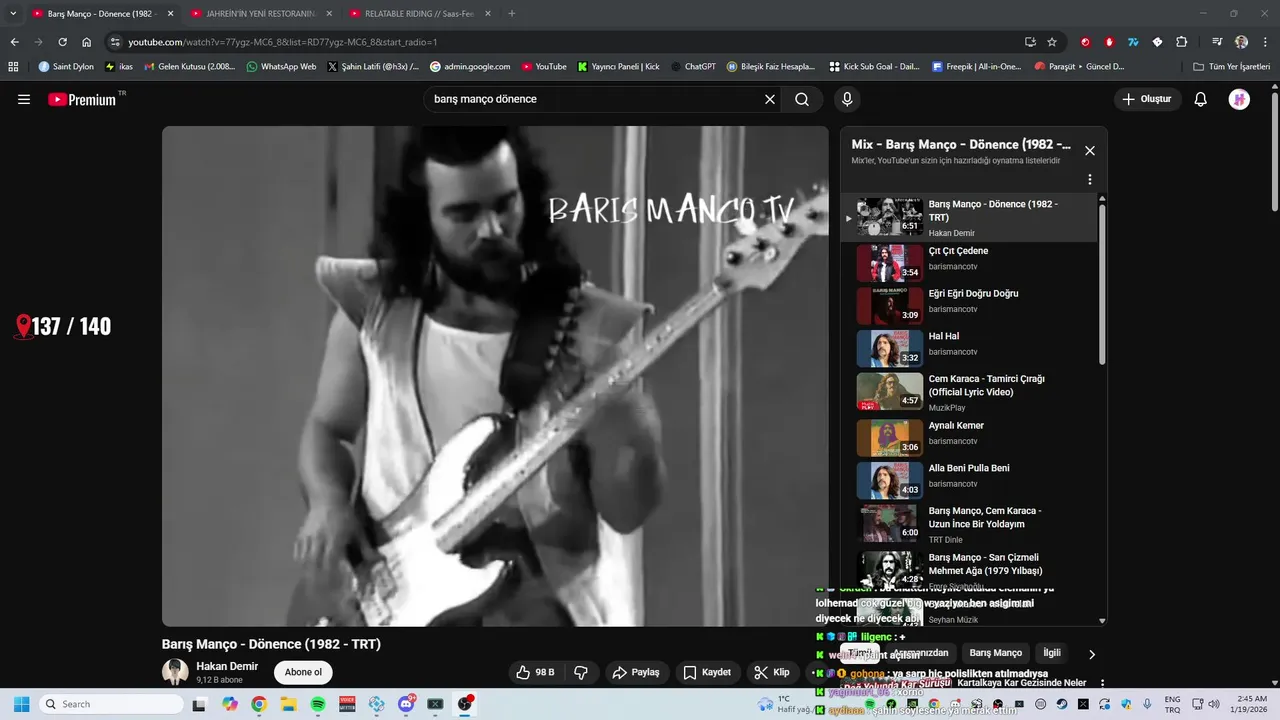This screenshot has width=1280, height=720.
Task: Open the Hakan Demir channel avatar
Action: [x=175, y=672]
